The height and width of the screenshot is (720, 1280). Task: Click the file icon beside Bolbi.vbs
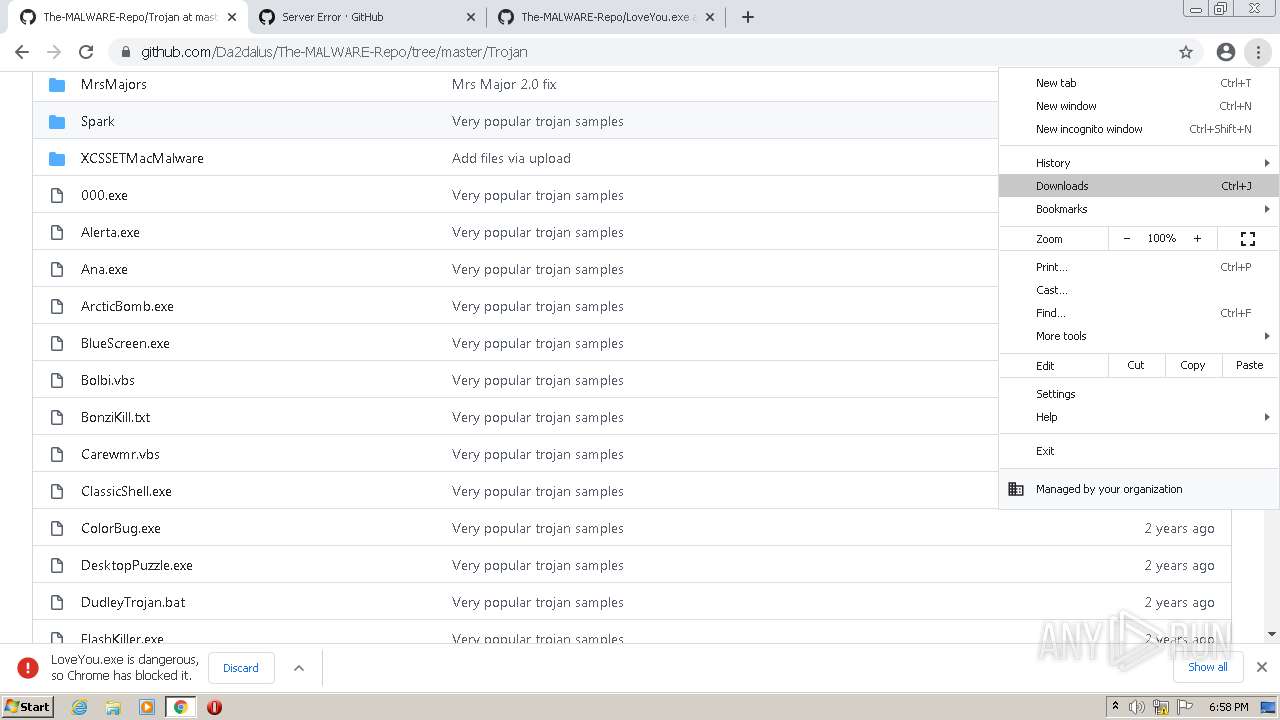[x=57, y=380]
